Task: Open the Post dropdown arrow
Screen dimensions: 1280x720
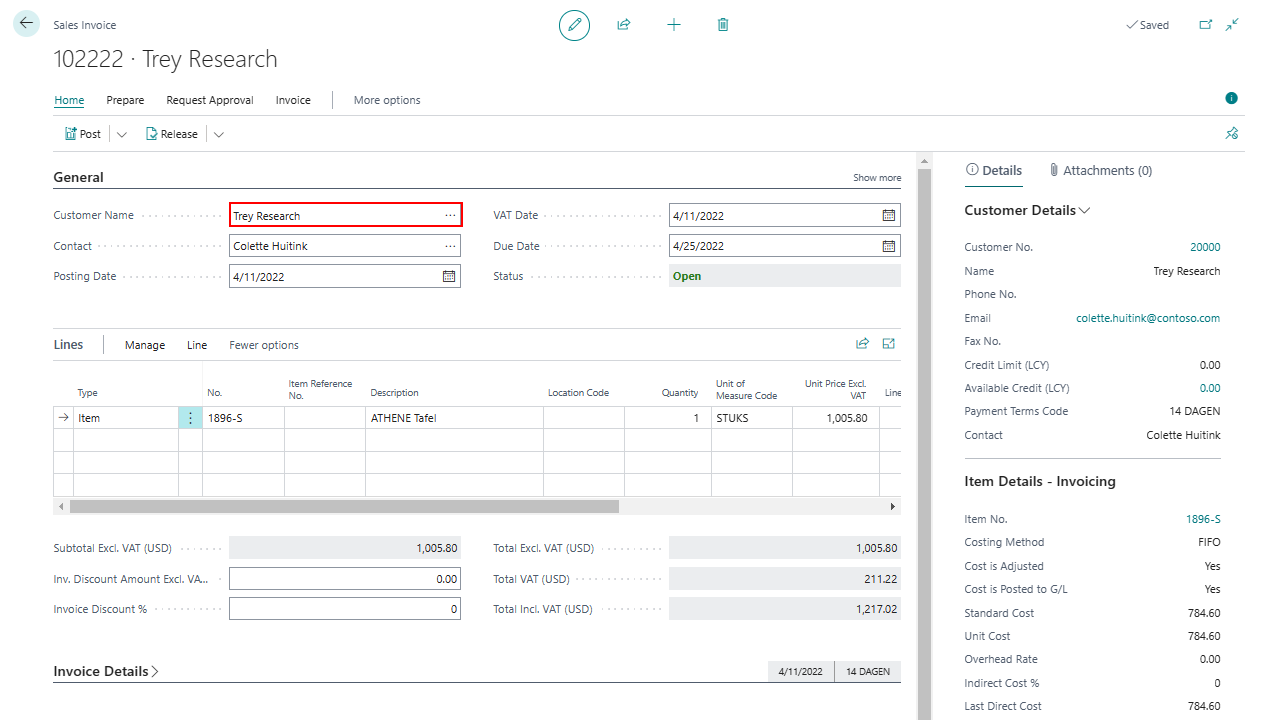Action: 122,134
